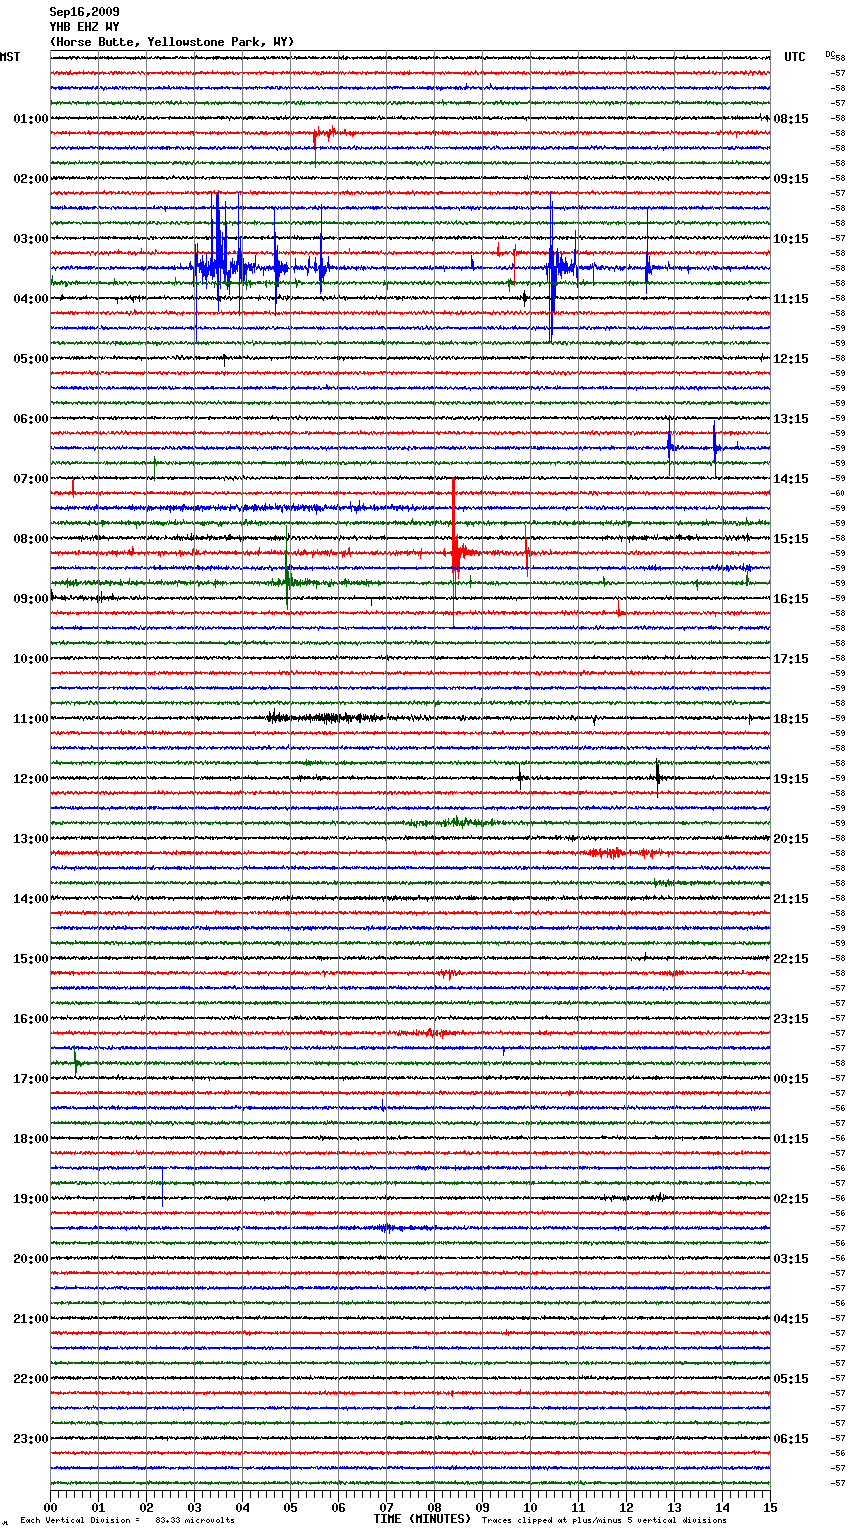
Task: Click the Horse Butte, Yellowstone Park location title
Action: tap(172, 42)
